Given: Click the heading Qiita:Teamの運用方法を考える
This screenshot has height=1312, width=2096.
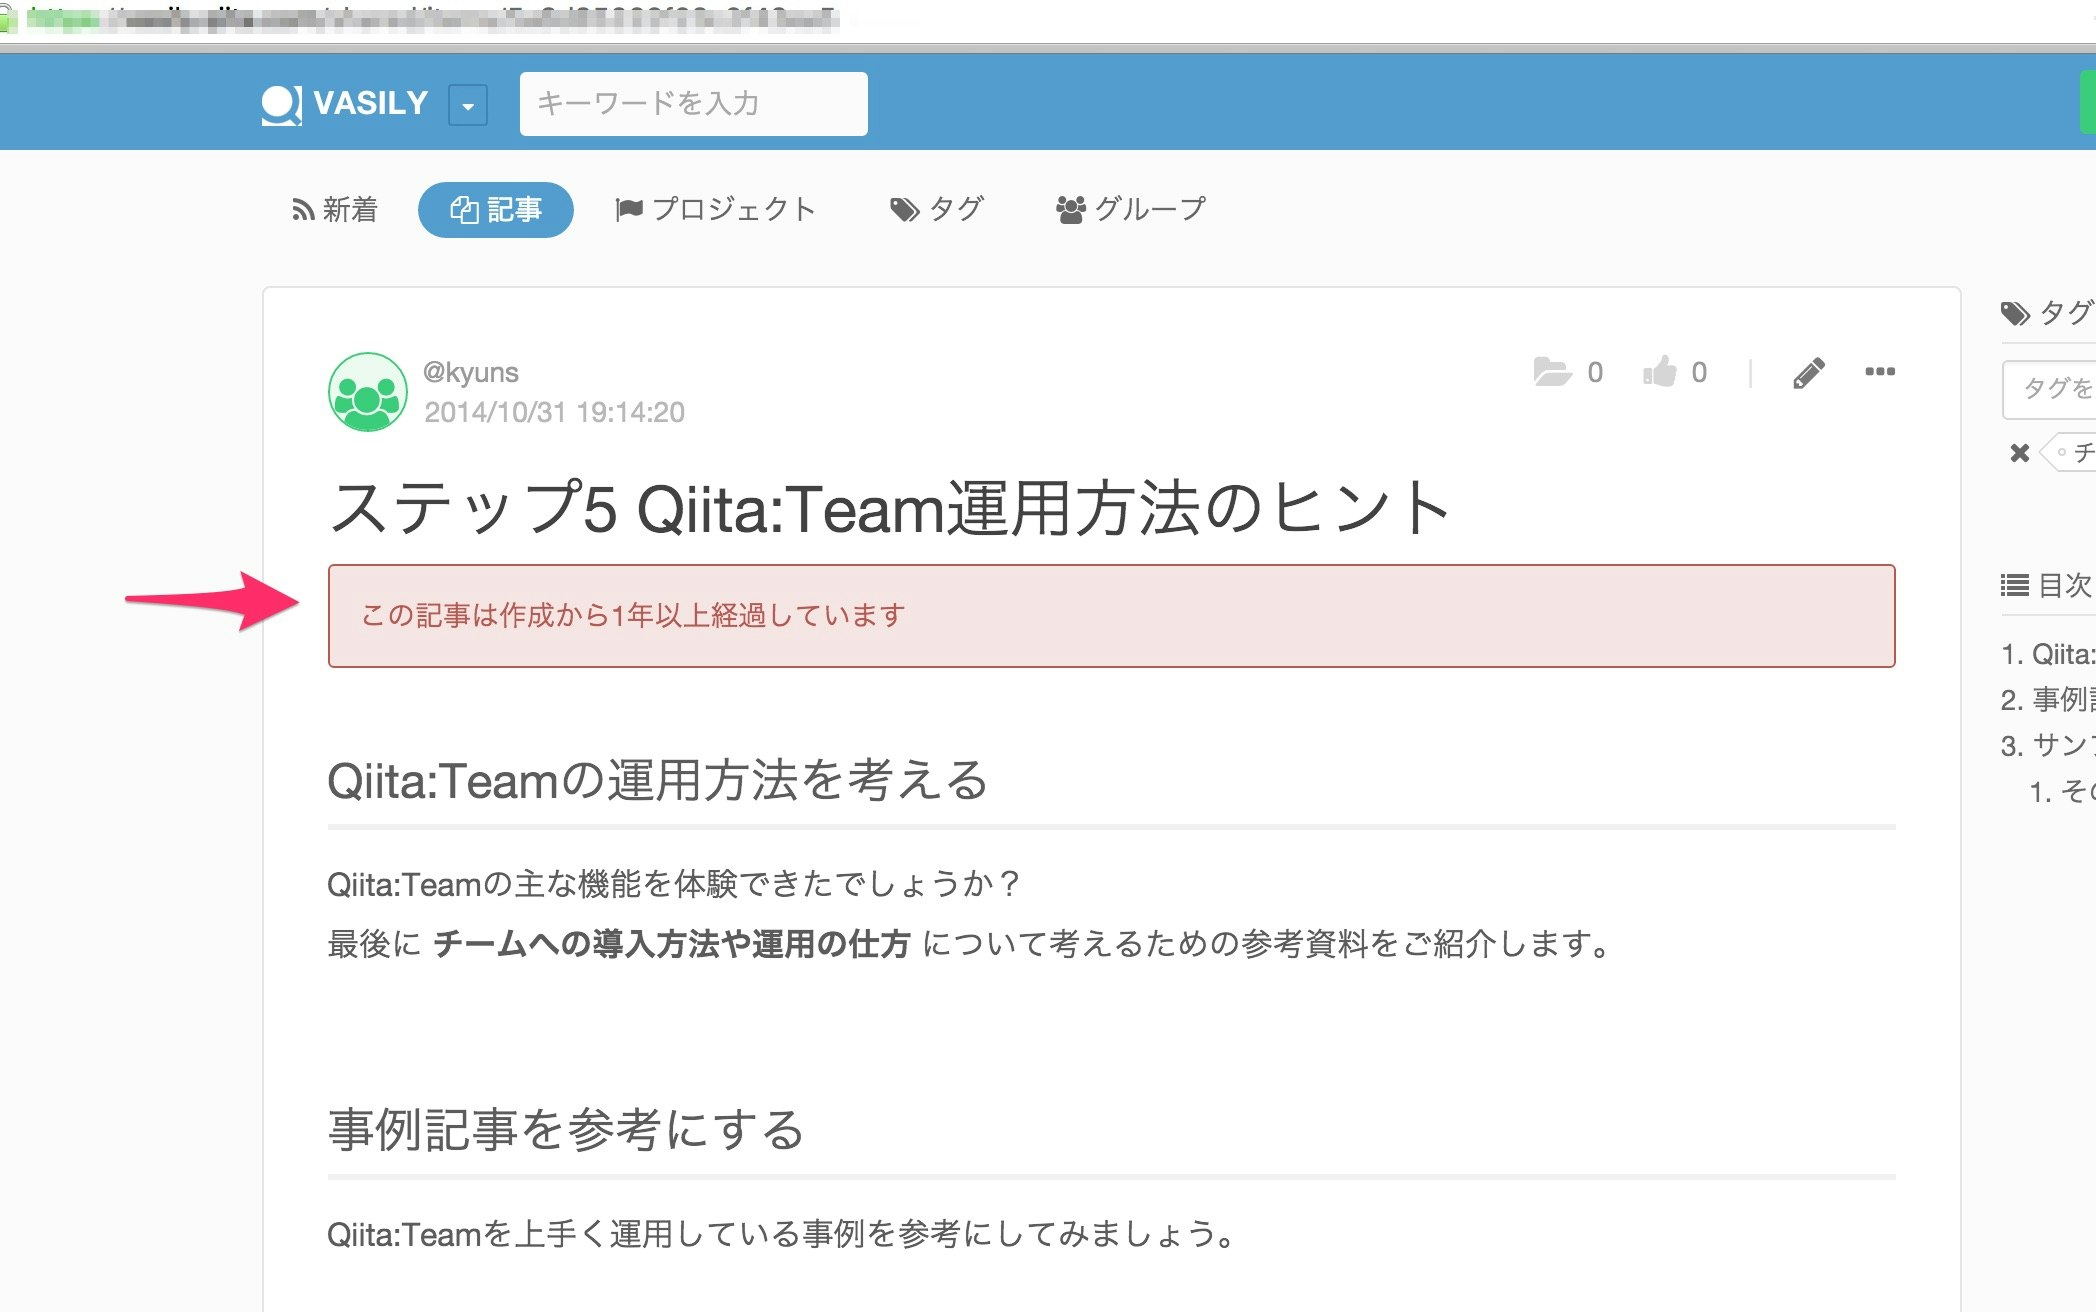Looking at the screenshot, I should 658,780.
